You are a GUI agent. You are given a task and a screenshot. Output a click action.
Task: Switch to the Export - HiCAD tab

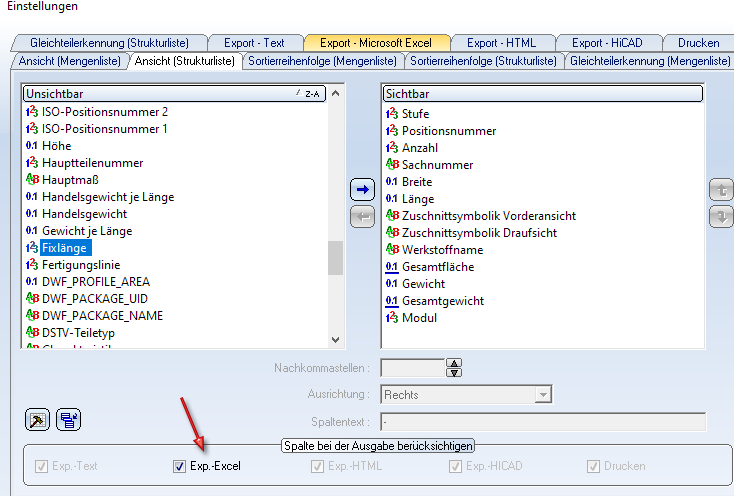607,43
